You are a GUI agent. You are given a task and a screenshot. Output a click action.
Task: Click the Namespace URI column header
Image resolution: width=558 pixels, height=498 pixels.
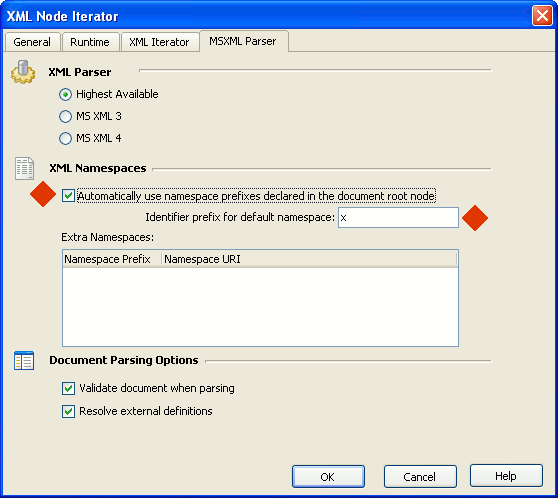click(x=309, y=259)
